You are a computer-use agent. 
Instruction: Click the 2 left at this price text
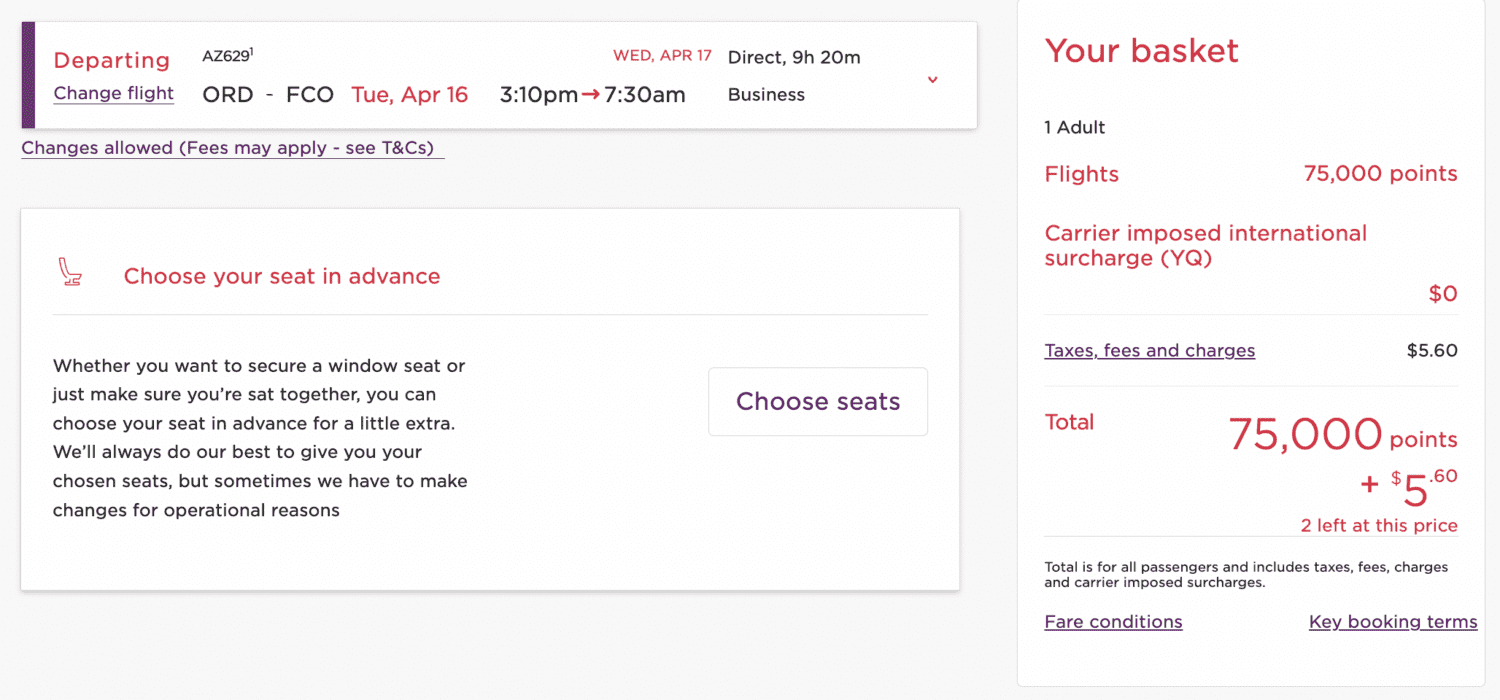(1380, 525)
